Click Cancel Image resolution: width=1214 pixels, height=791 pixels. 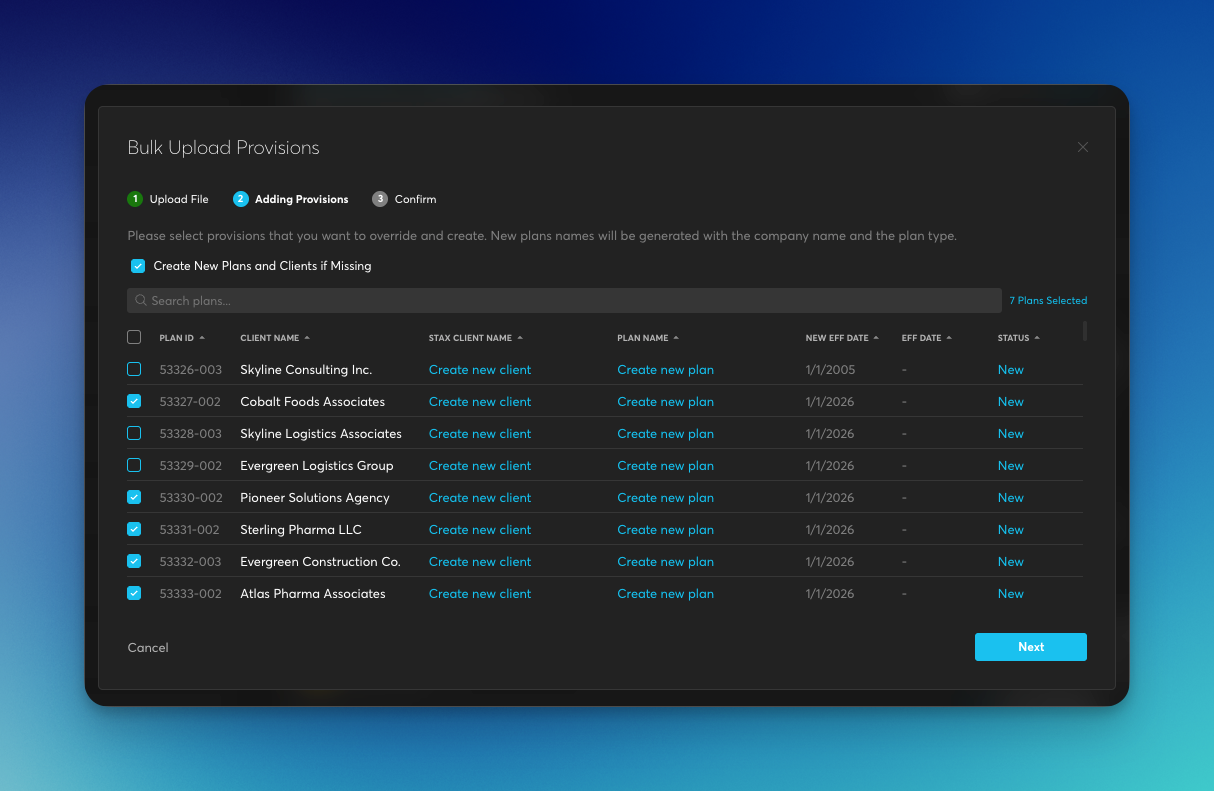click(148, 648)
